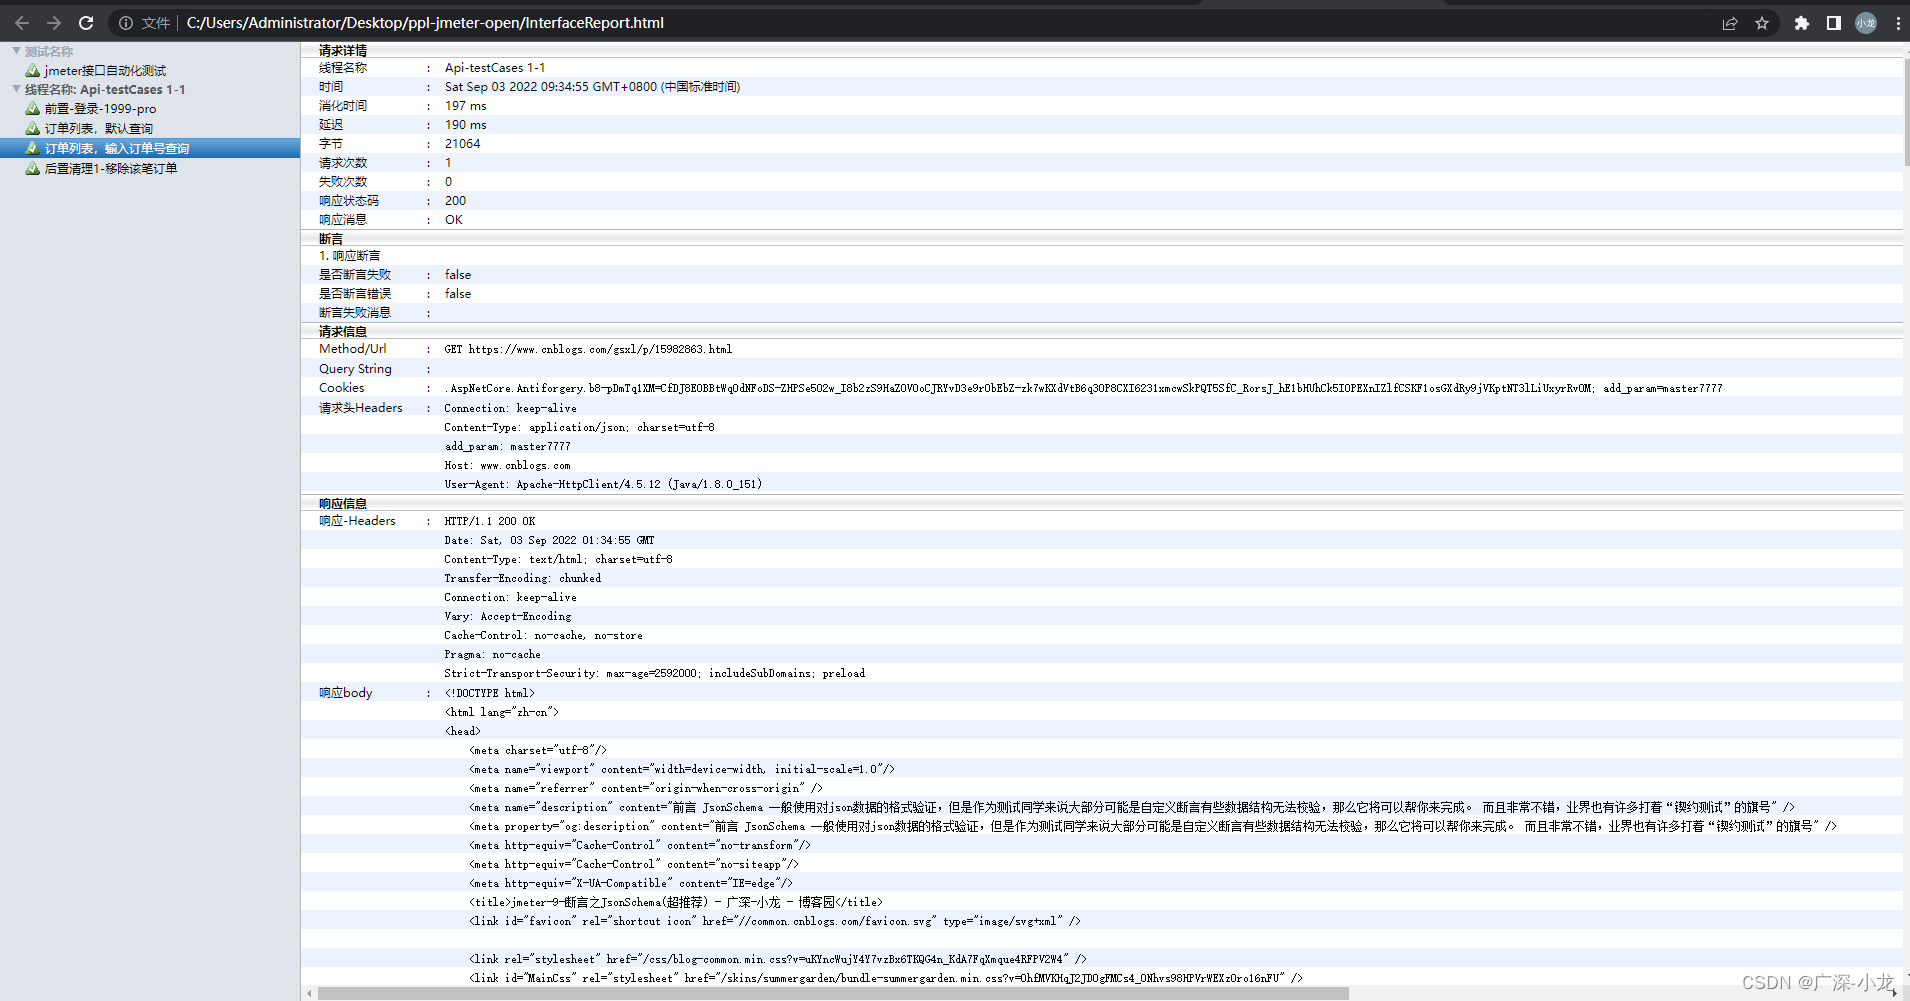Click thread name value Api-testCases 1-1
Image resolution: width=1910 pixels, height=1001 pixels.
point(495,67)
